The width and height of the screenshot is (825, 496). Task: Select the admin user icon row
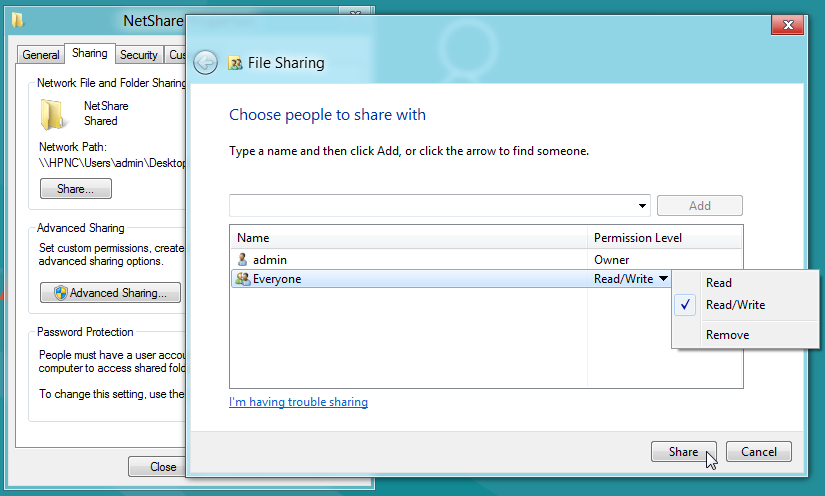click(x=241, y=260)
